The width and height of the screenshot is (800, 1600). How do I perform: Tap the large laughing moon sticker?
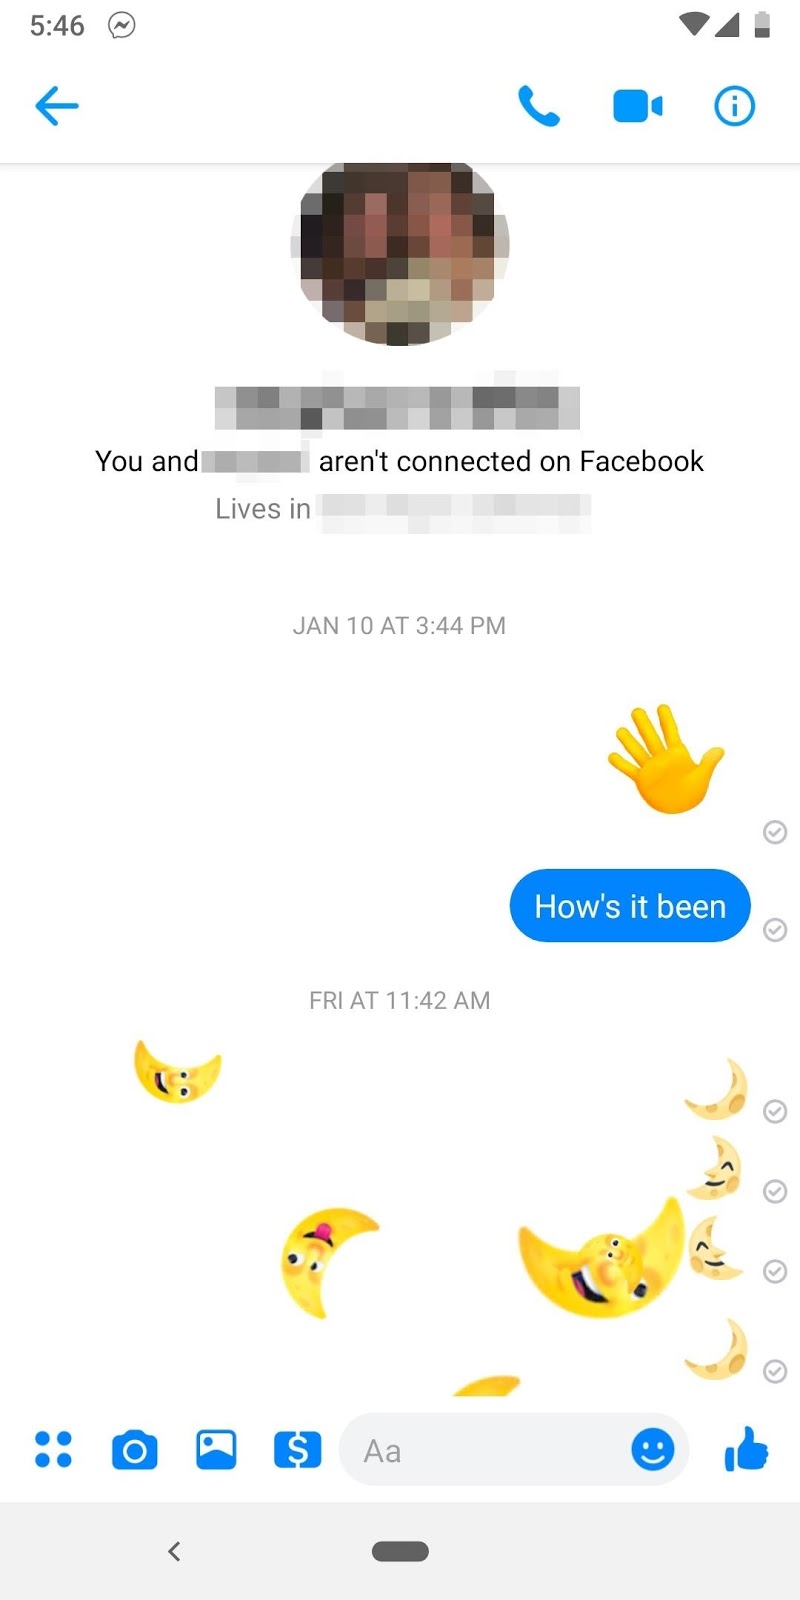click(602, 1258)
